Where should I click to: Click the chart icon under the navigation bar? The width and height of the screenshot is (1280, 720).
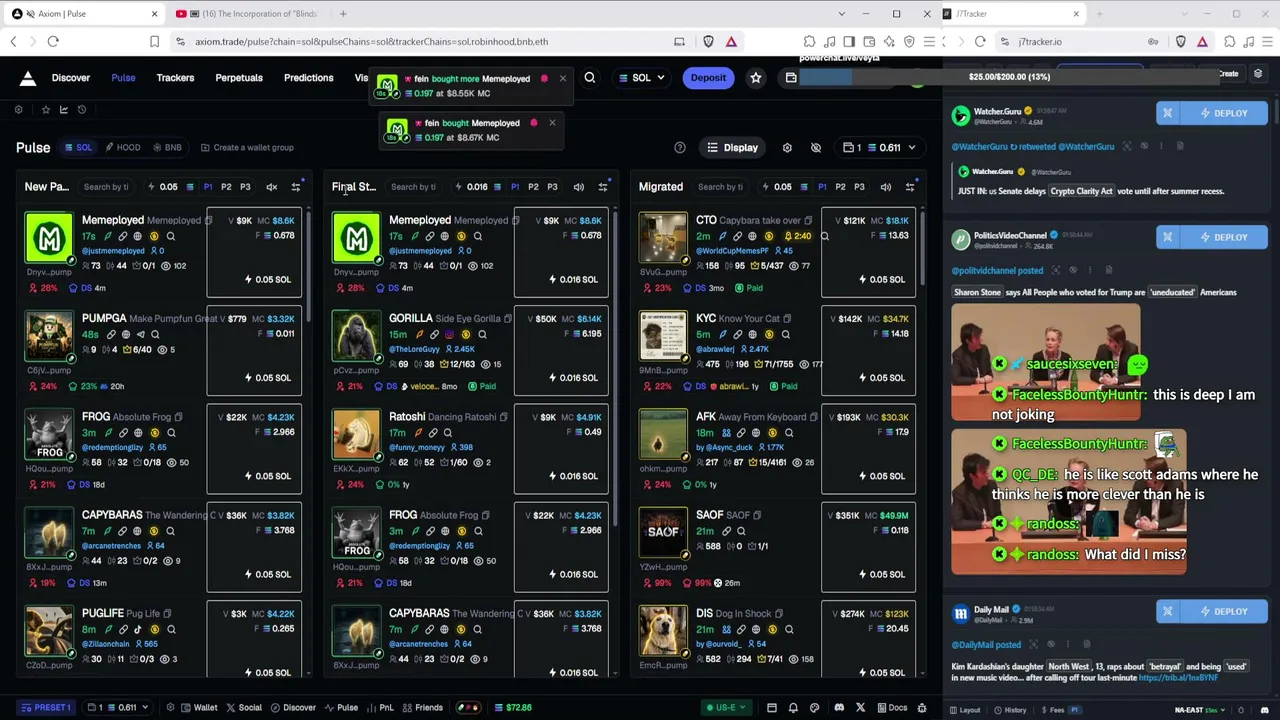[64, 110]
